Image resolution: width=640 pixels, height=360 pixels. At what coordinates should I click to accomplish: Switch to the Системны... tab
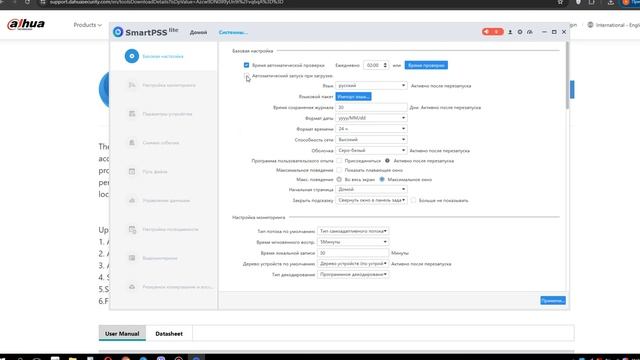click(233, 32)
